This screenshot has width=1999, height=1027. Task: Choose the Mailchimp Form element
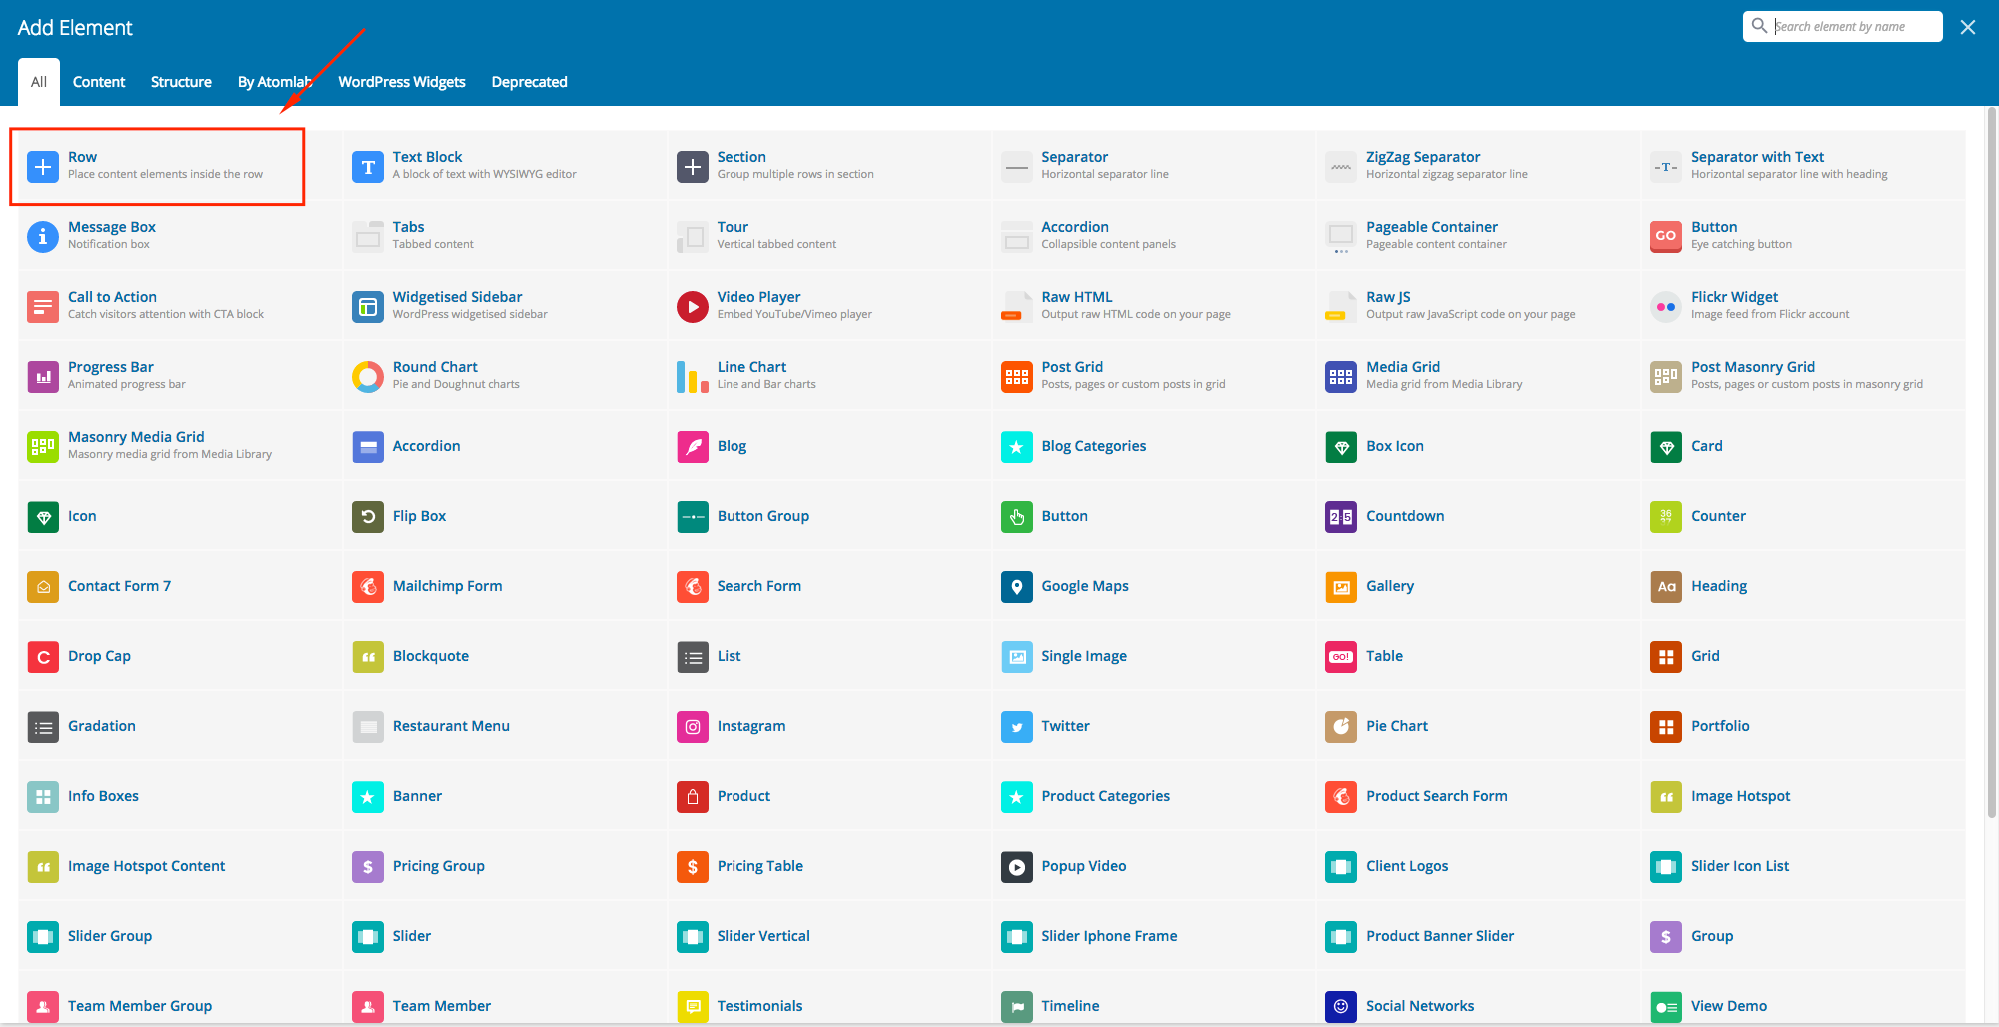coord(505,586)
